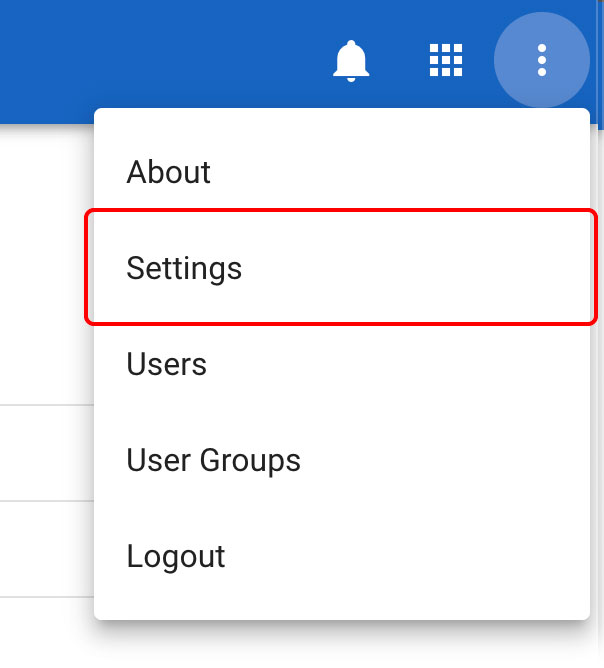Click the three-dot more options icon
Screen dimensions: 604x668
coord(542,60)
